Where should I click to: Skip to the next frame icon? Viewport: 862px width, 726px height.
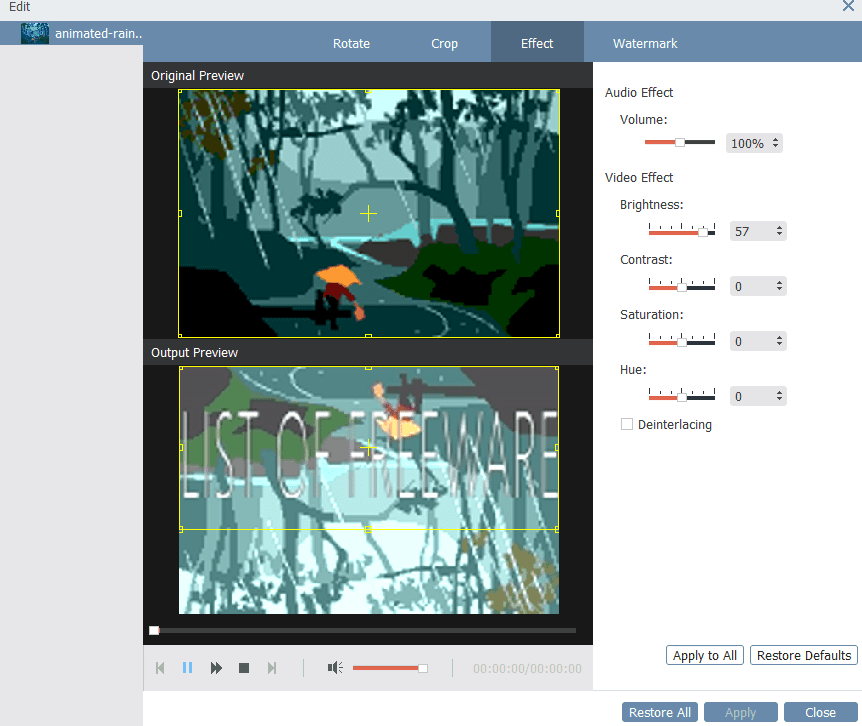click(272, 668)
